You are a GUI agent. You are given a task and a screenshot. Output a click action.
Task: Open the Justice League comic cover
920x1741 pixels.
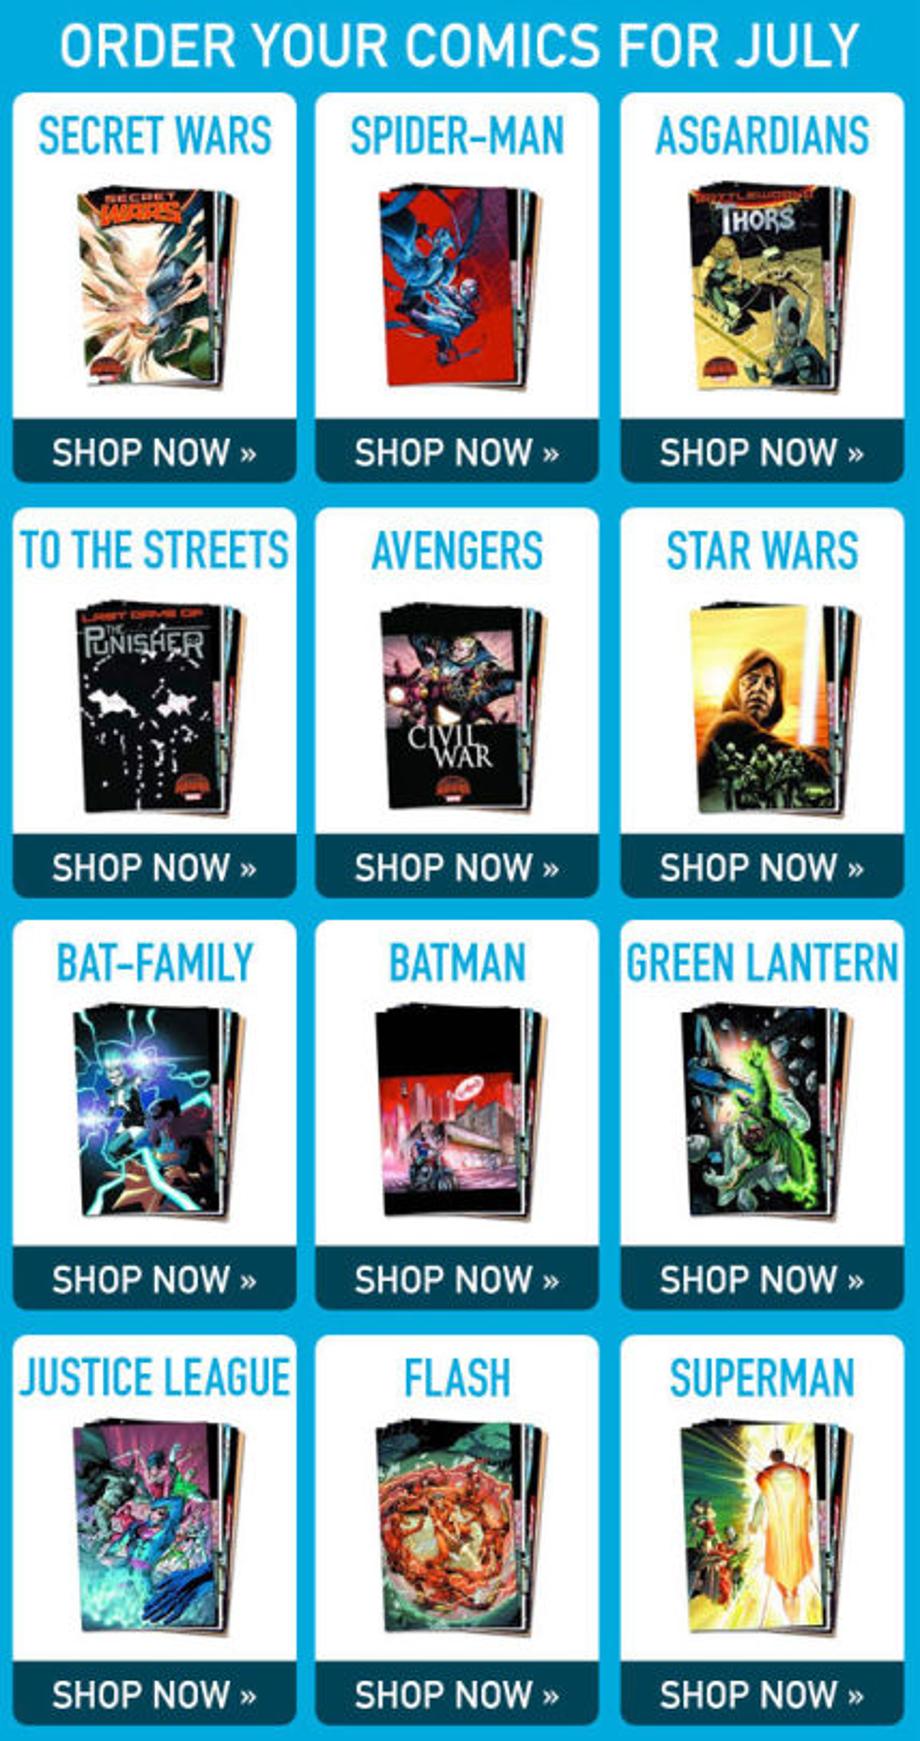pyautogui.click(x=158, y=1526)
